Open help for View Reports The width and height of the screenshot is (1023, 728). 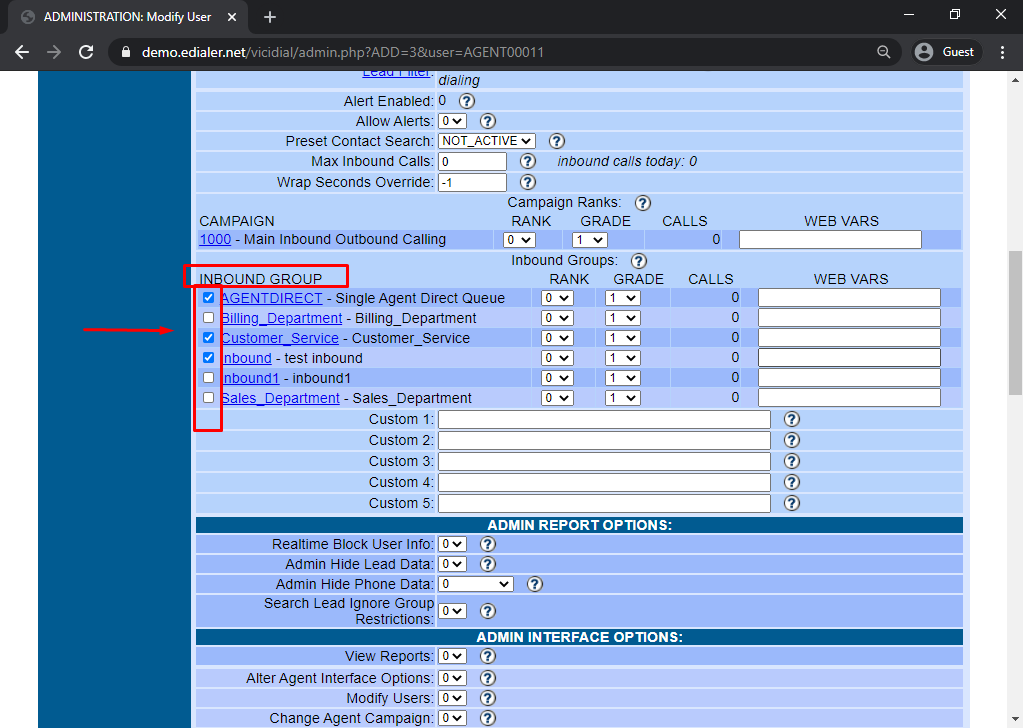(487, 656)
